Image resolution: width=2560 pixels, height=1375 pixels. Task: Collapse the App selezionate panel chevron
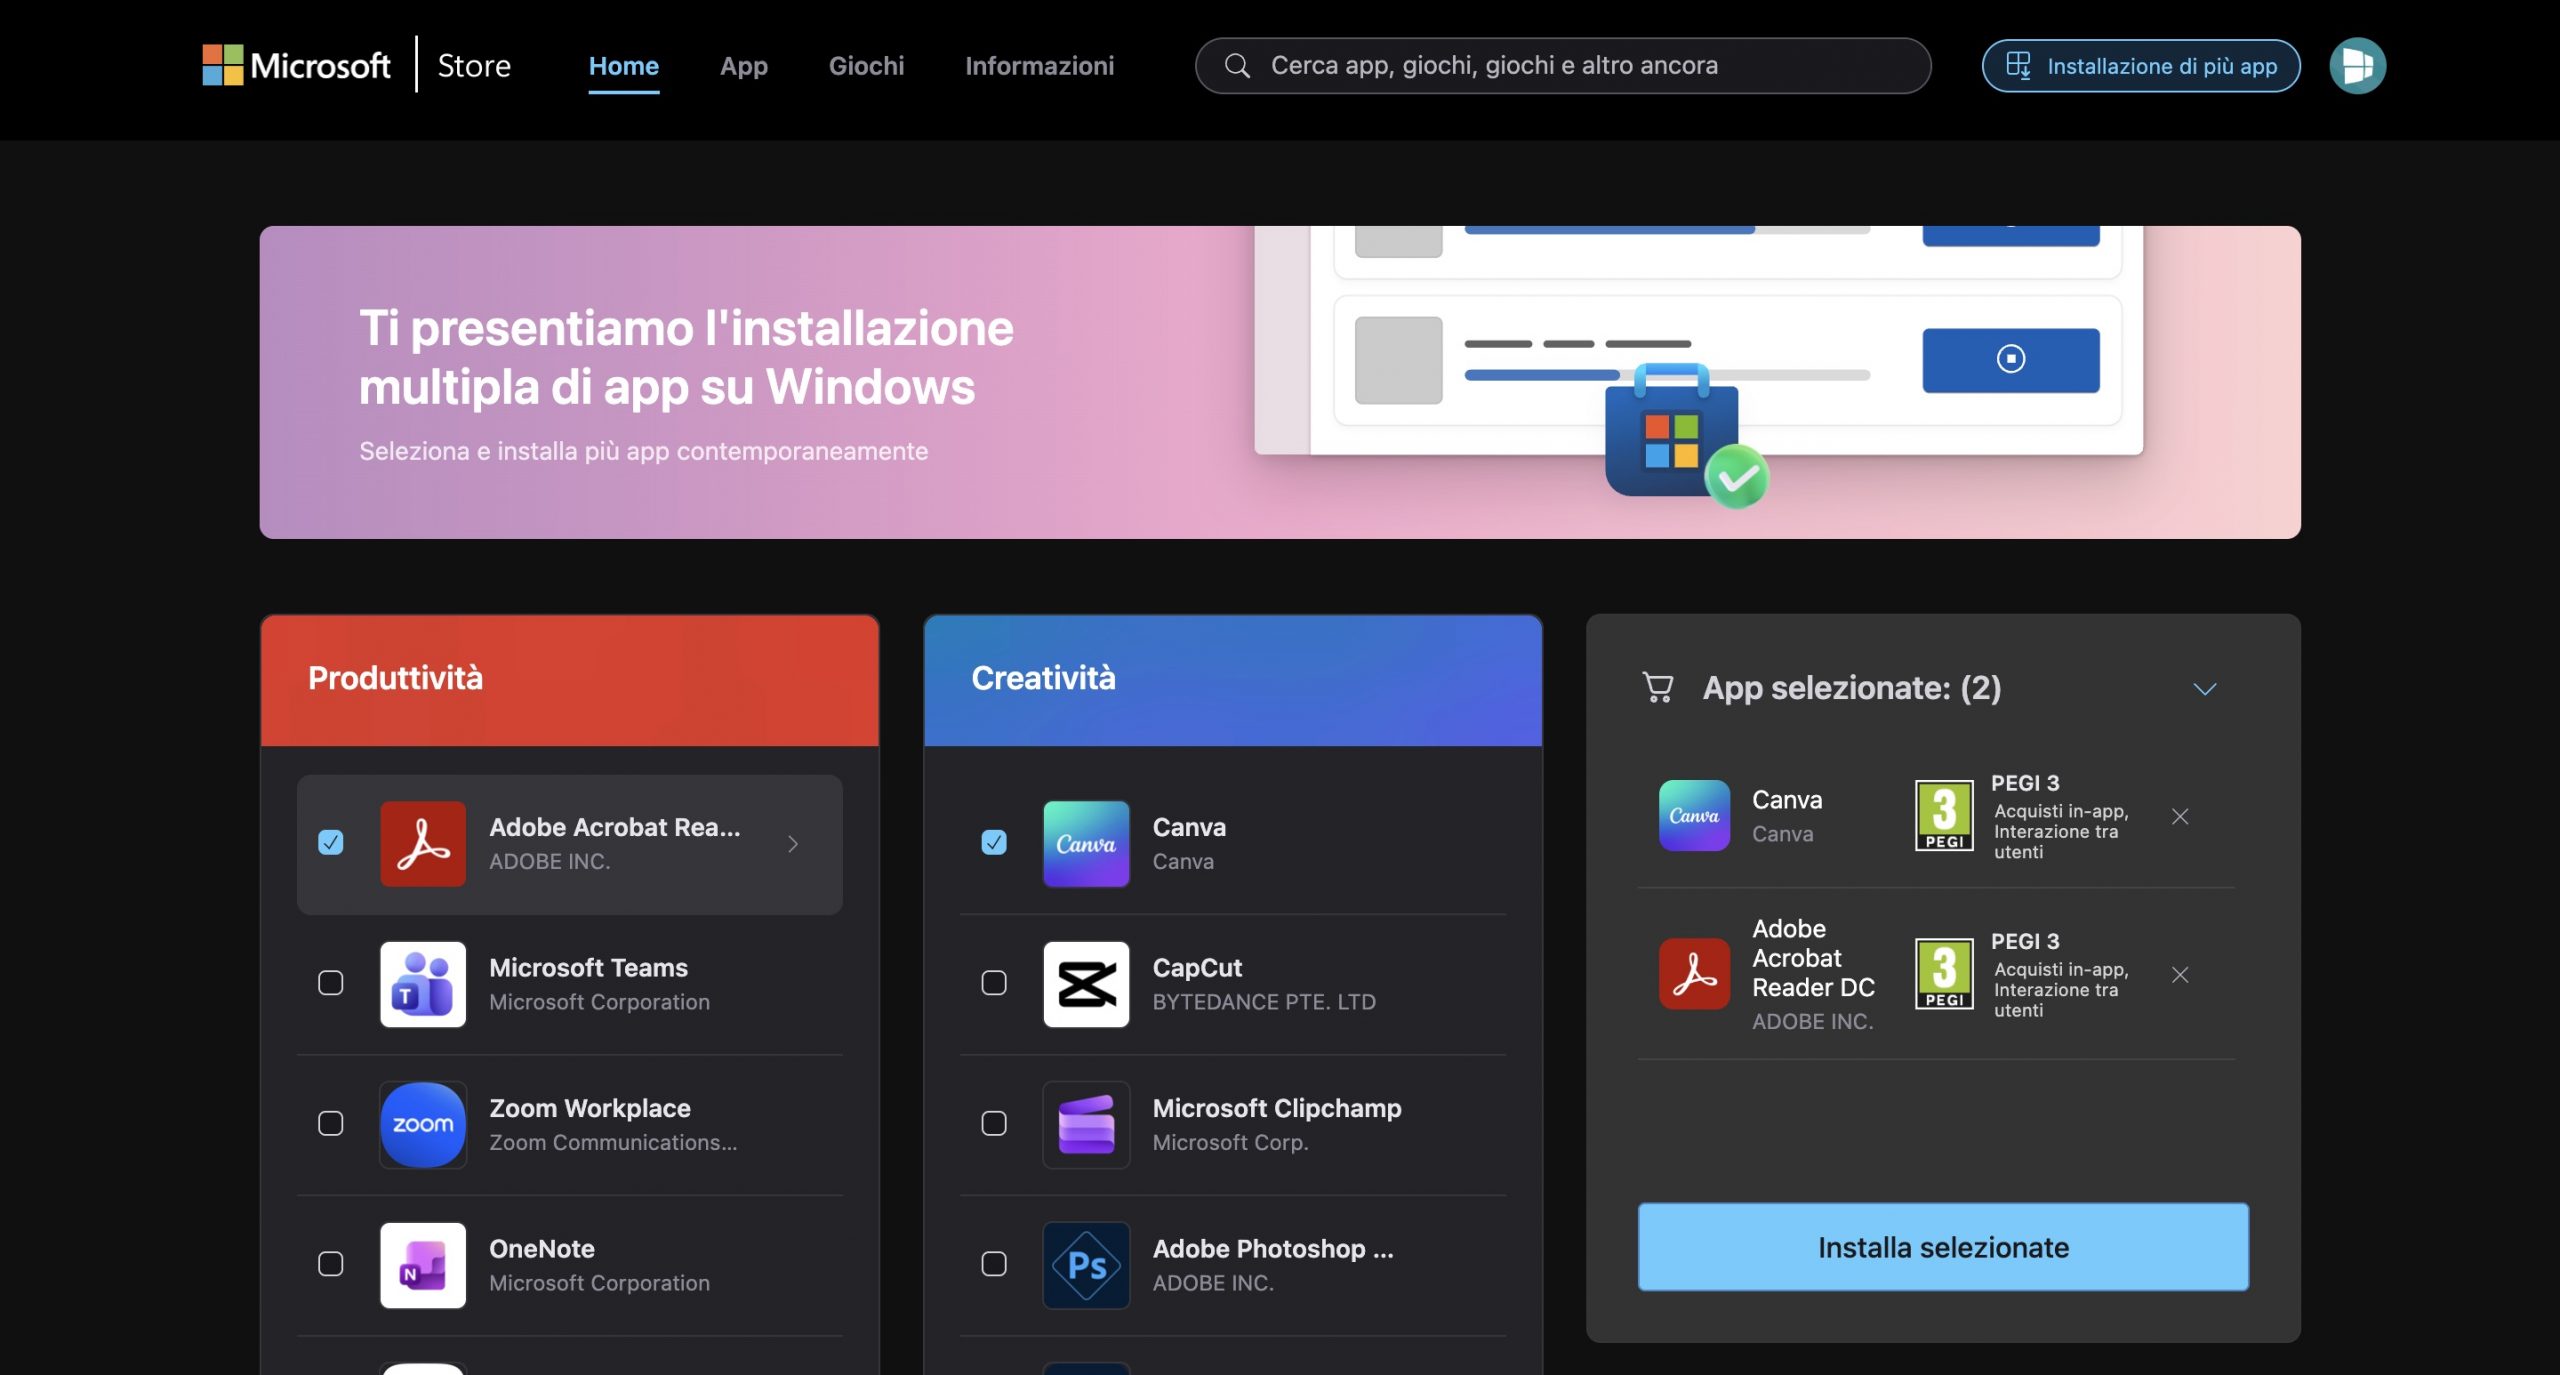pos(2204,689)
